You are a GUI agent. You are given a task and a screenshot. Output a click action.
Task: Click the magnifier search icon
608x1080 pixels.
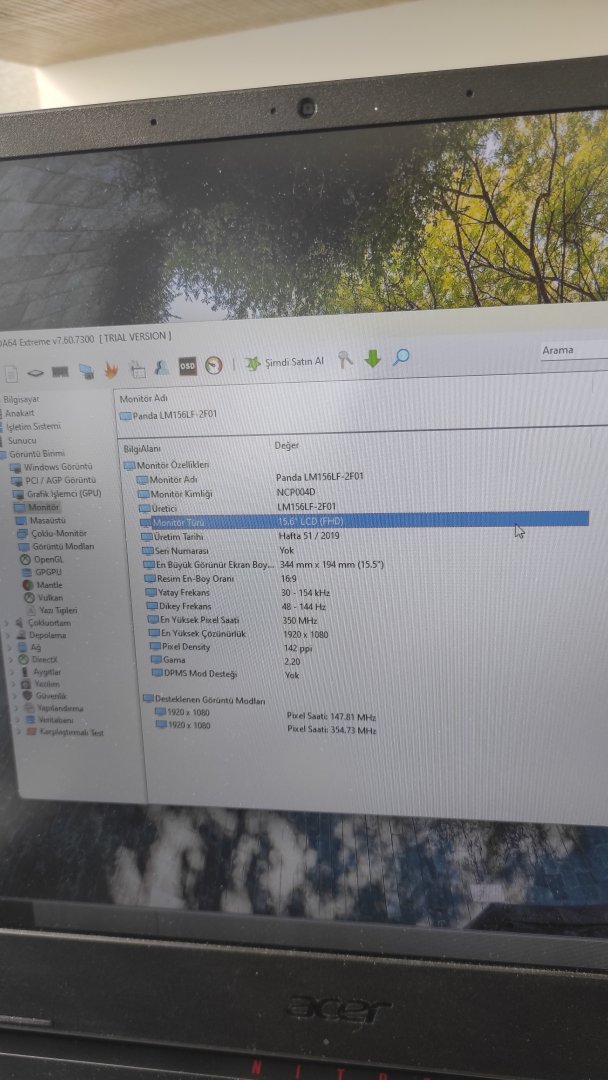tap(401, 357)
